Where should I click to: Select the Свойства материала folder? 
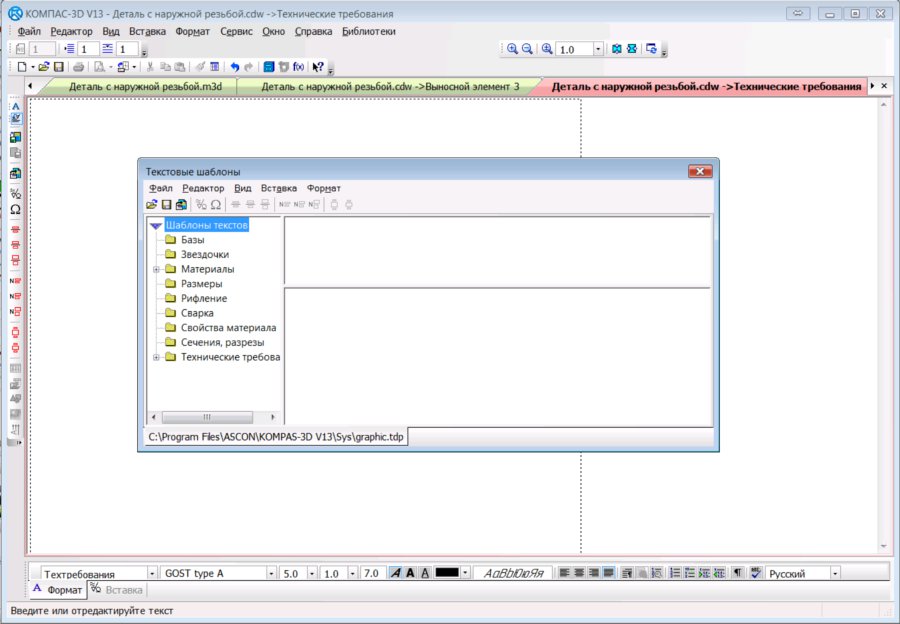click(228, 328)
